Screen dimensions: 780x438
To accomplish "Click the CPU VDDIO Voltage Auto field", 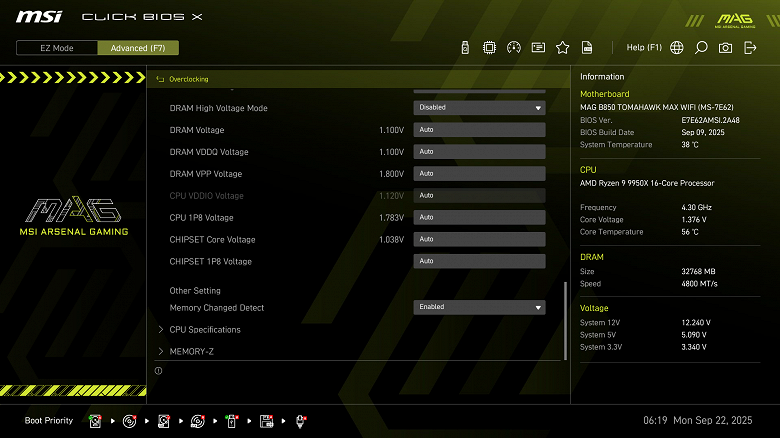I will [479, 196].
